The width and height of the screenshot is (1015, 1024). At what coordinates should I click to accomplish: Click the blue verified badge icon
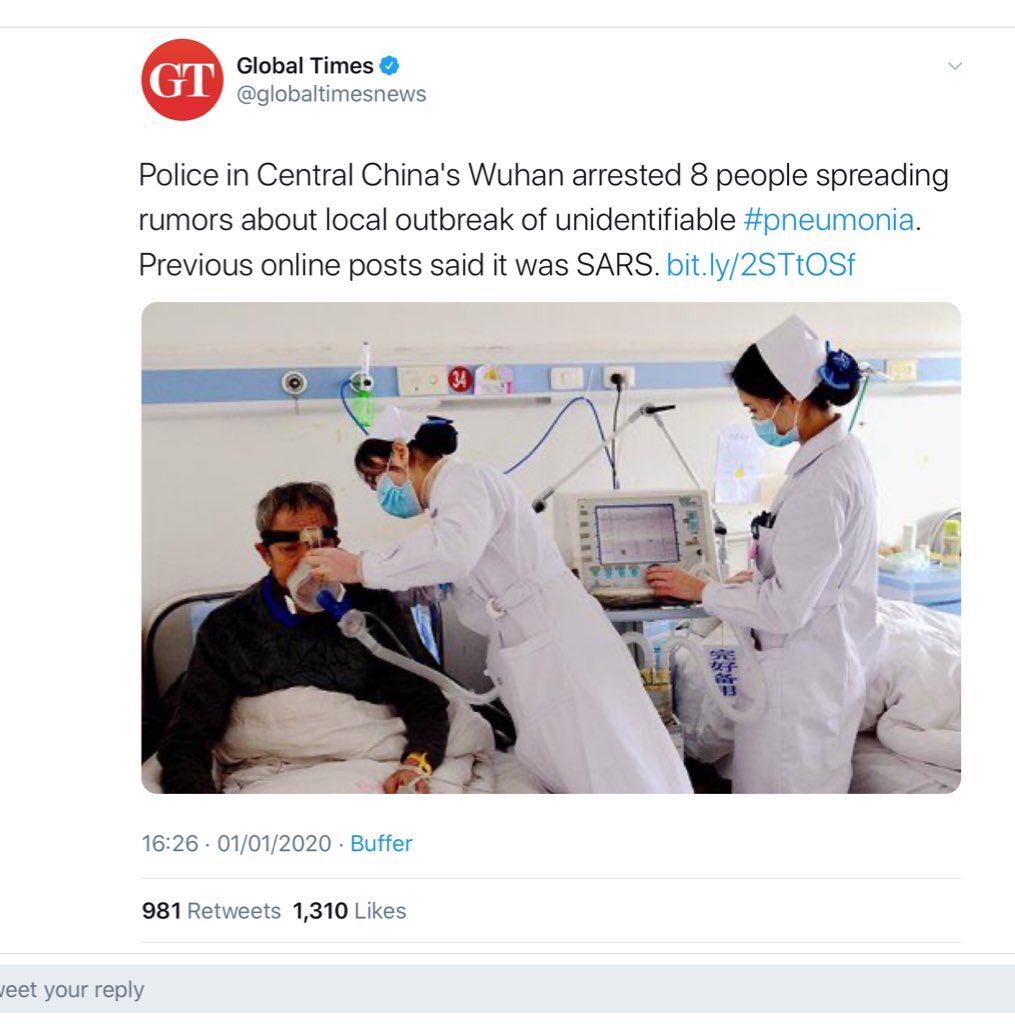coord(389,65)
